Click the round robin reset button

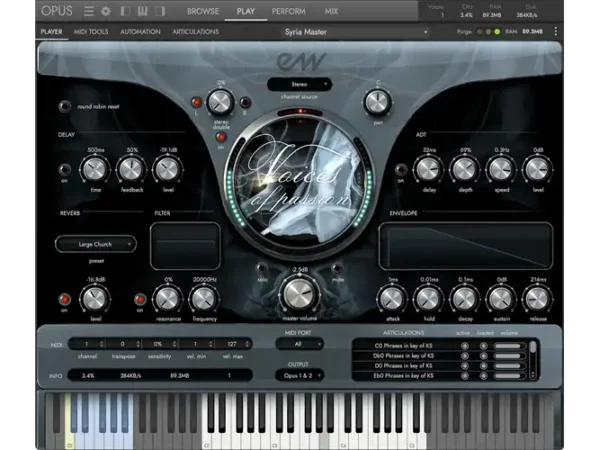click(65, 106)
